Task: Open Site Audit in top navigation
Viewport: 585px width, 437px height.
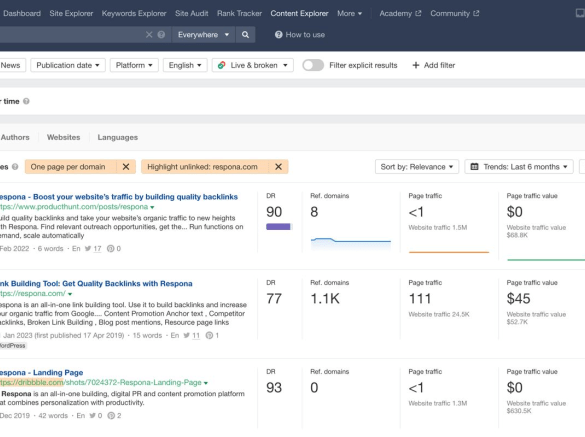Action: pyautogui.click(x=192, y=13)
